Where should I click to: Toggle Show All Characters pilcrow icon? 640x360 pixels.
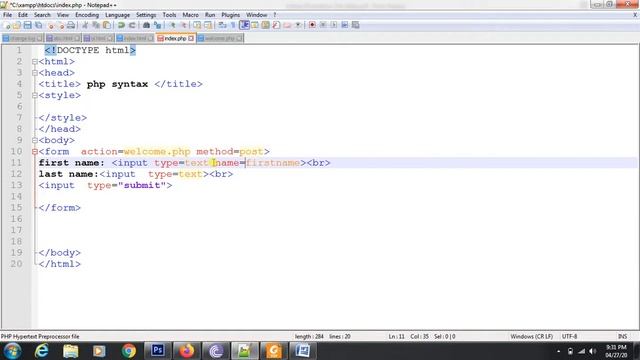233,25
